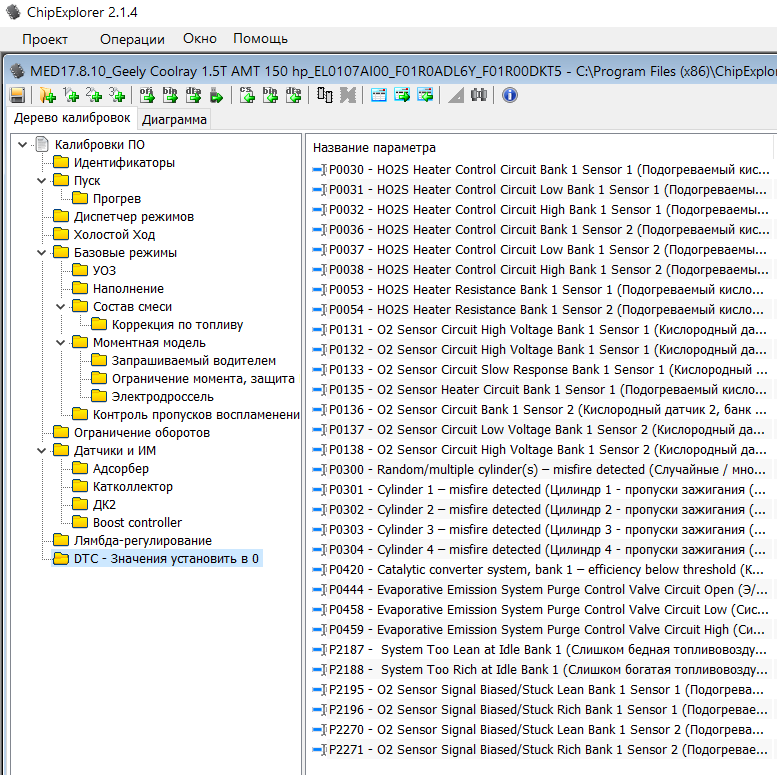The width and height of the screenshot is (777, 775).
Task: Click the blue info about icon
Action: click(x=510, y=95)
